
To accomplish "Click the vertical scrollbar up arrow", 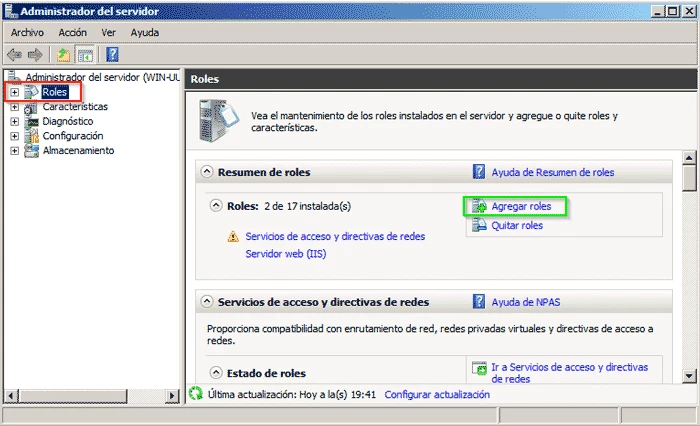I will pyautogui.click(x=689, y=158).
